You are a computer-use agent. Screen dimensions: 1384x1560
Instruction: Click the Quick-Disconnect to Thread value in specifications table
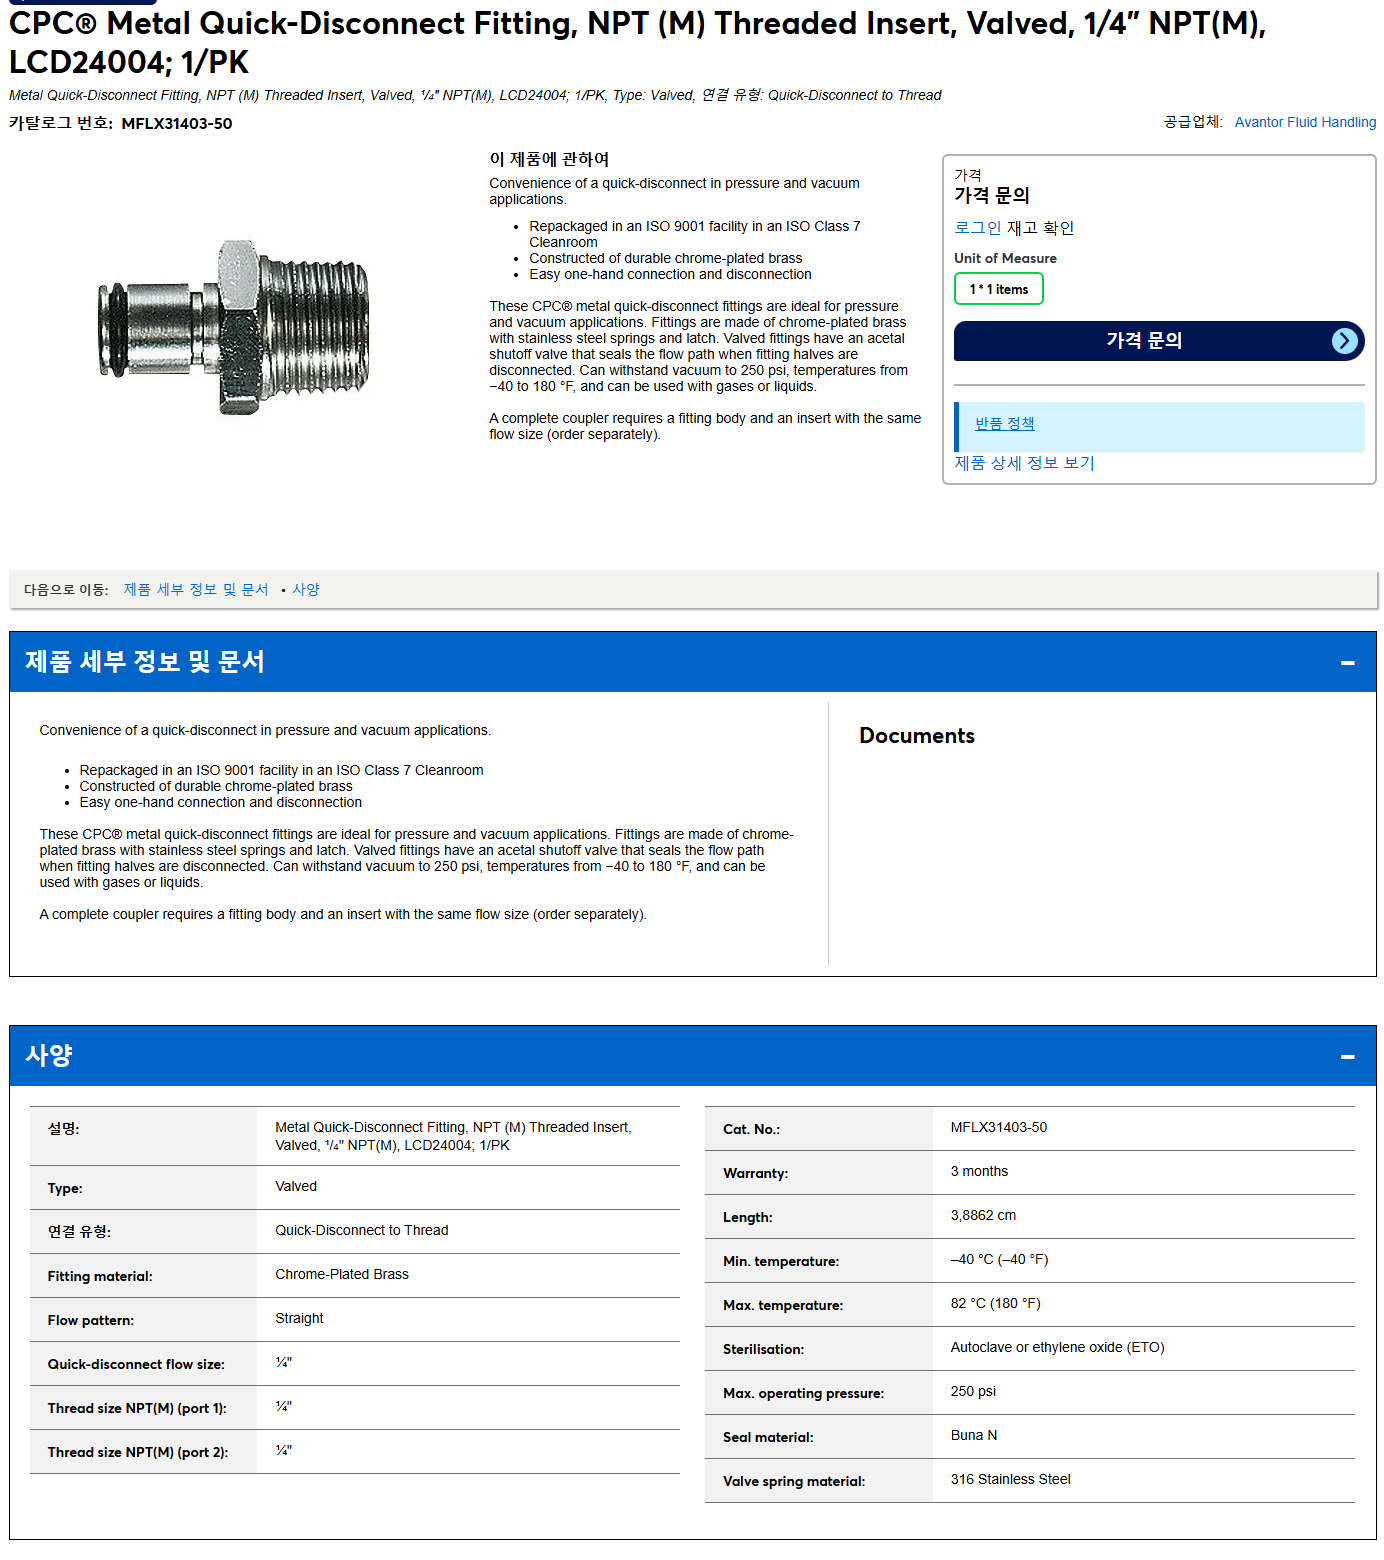tap(362, 1230)
